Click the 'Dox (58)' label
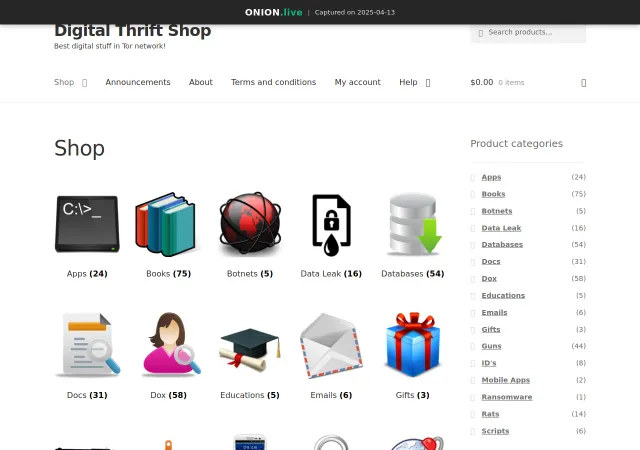Screen dimensions: 640x450 tap(168, 395)
